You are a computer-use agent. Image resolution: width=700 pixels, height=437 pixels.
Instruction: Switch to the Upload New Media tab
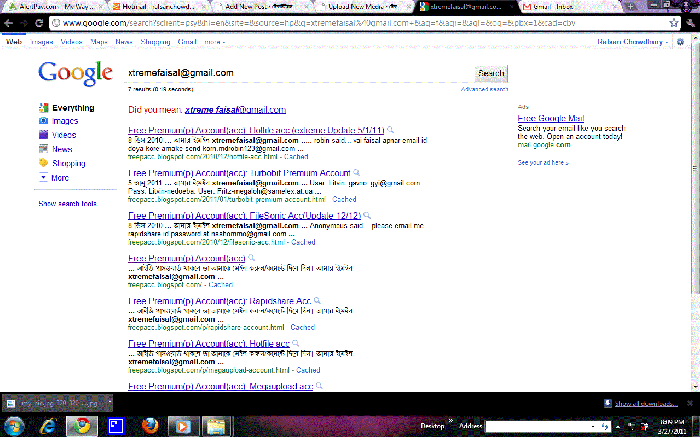[362, 6]
